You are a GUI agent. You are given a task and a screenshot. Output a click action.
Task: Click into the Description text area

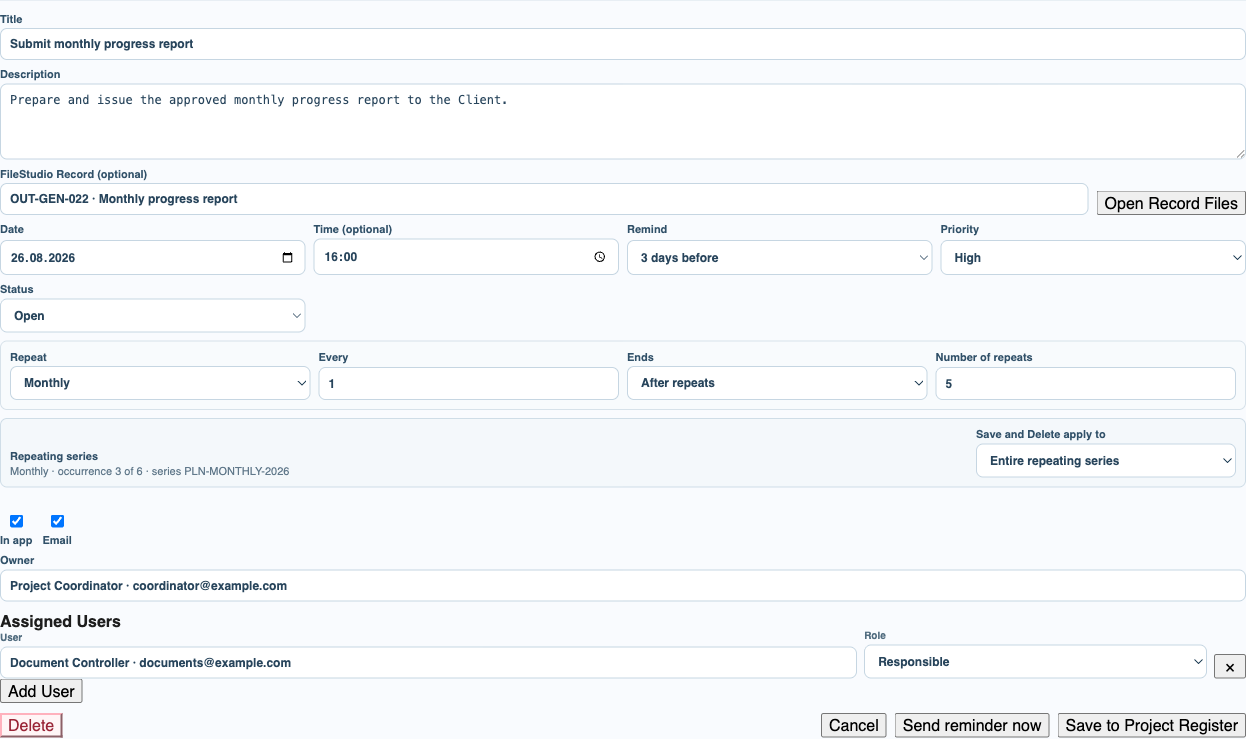[623, 121]
